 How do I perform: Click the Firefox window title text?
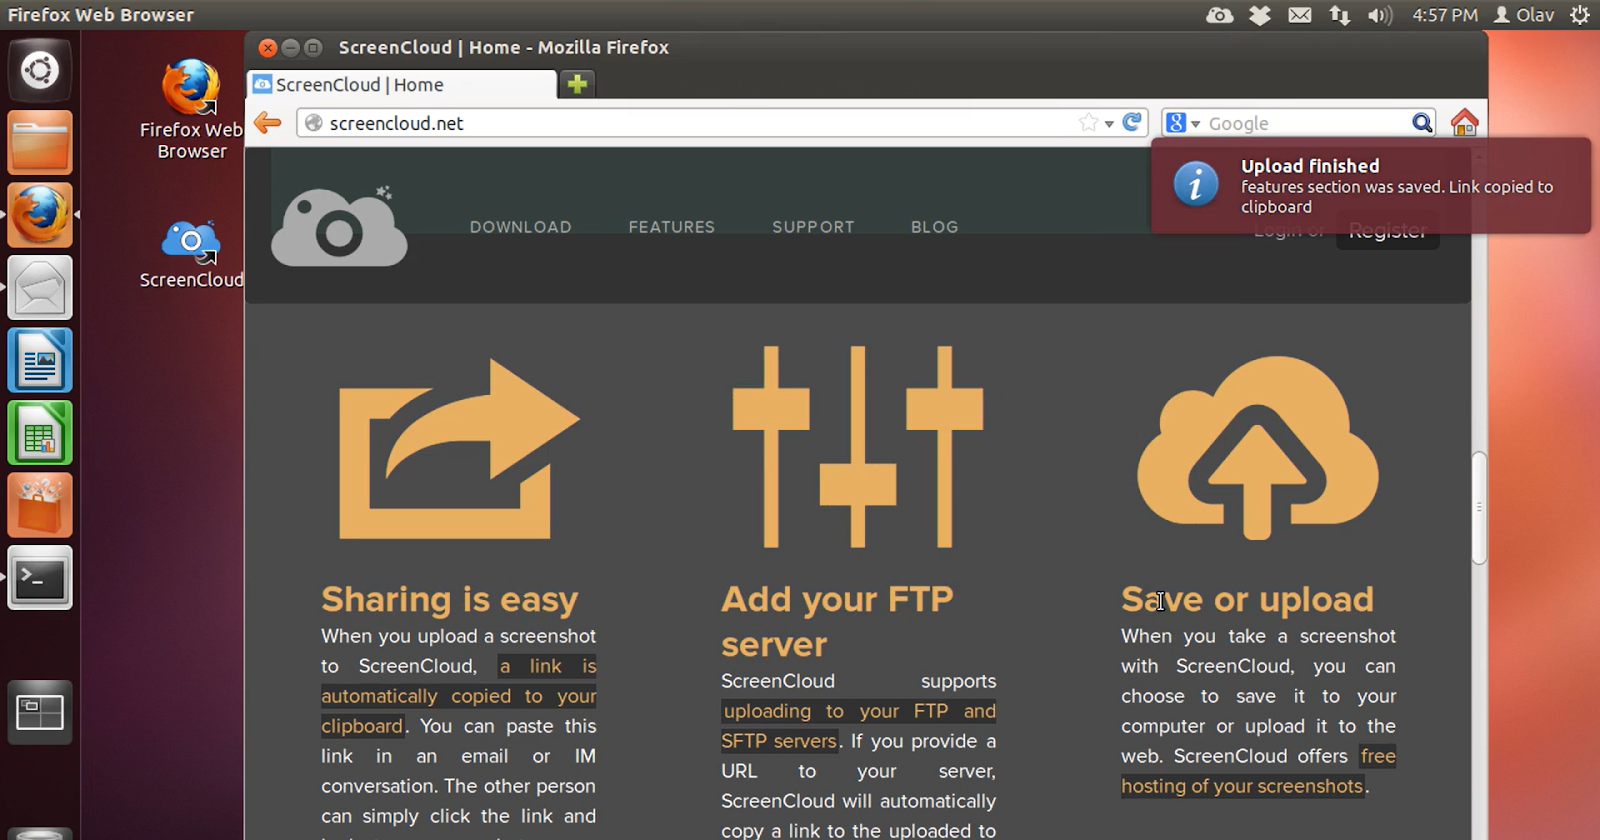(x=503, y=47)
